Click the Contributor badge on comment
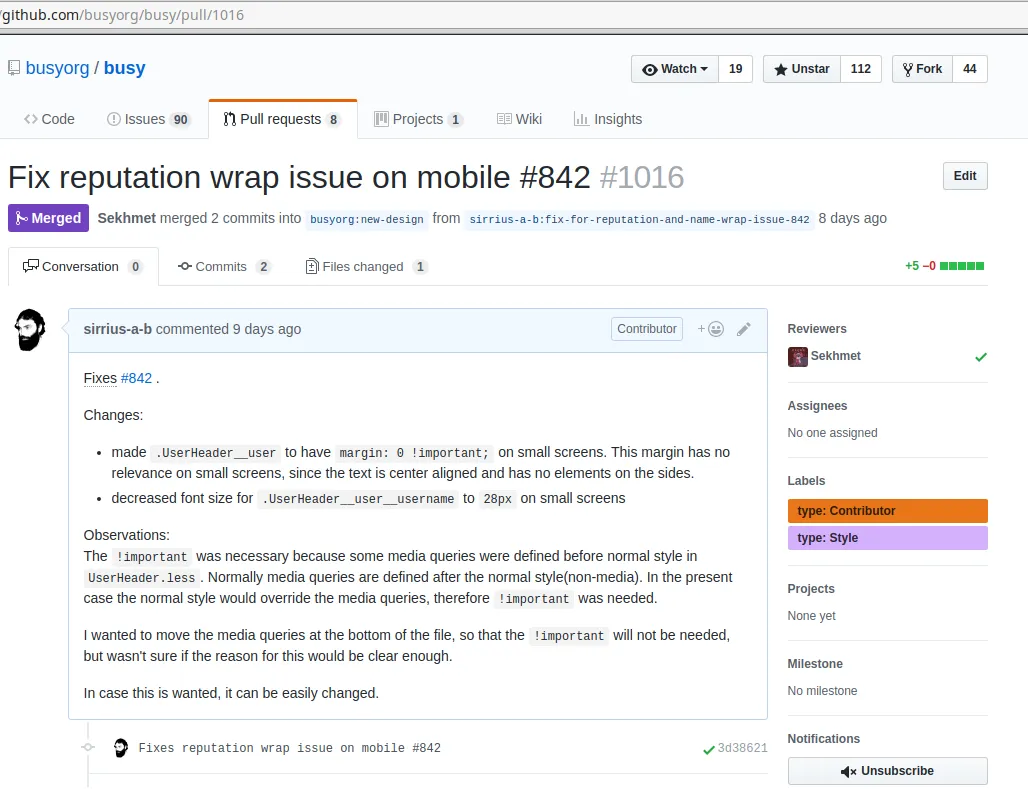Image resolution: width=1028 pixels, height=789 pixels. (646, 329)
